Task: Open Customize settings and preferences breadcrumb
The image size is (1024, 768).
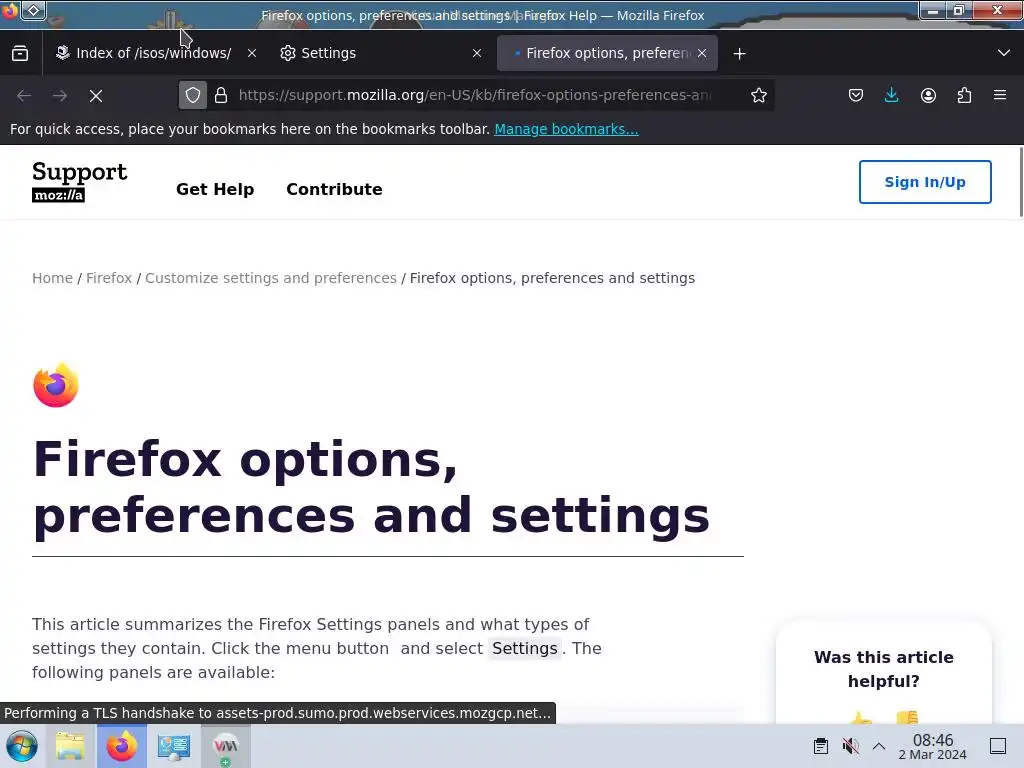Action: tap(270, 278)
